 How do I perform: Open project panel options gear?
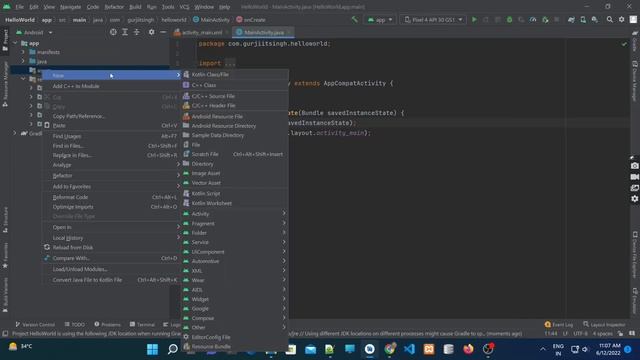151,32
